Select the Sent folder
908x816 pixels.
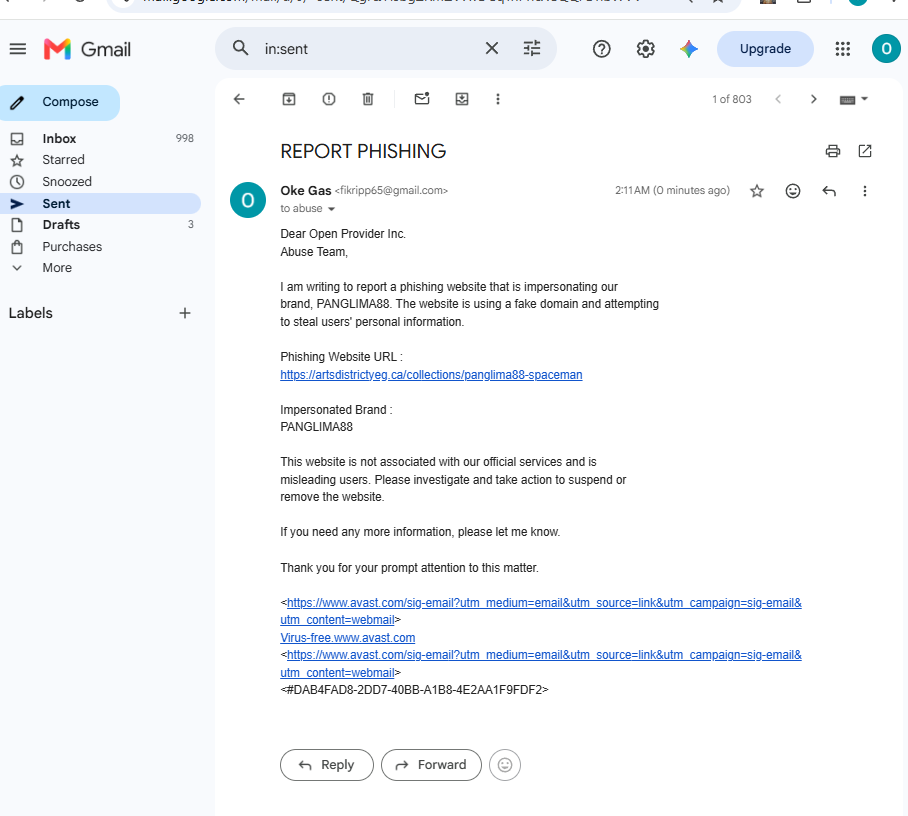tap(100, 203)
